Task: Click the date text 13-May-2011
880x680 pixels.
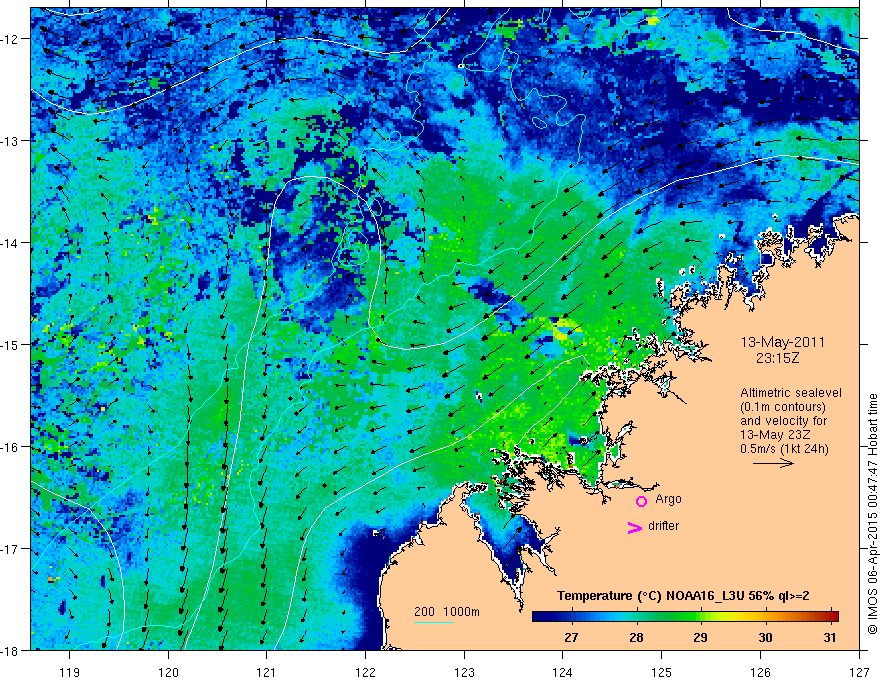Action: (783, 342)
